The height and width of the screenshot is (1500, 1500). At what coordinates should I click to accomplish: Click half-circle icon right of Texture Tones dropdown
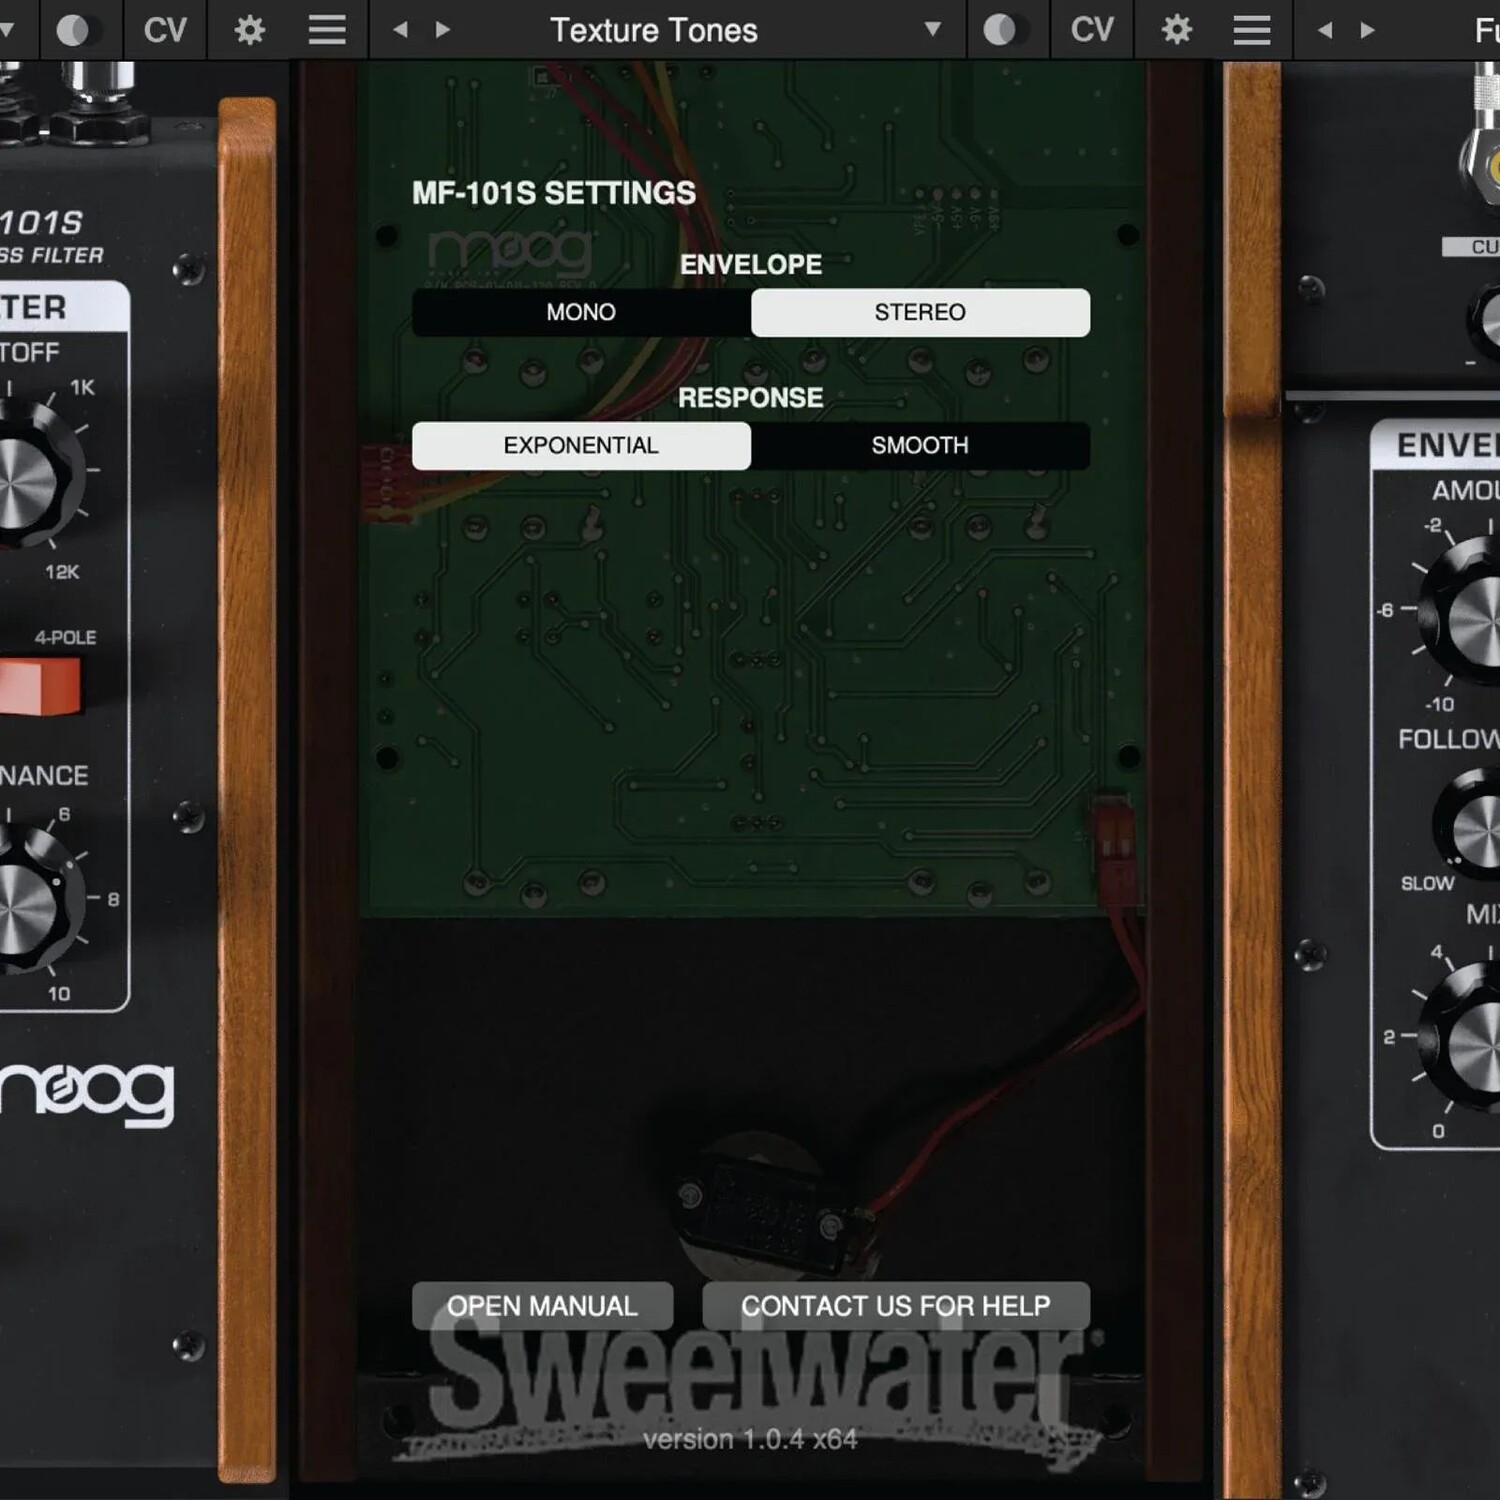click(x=999, y=30)
